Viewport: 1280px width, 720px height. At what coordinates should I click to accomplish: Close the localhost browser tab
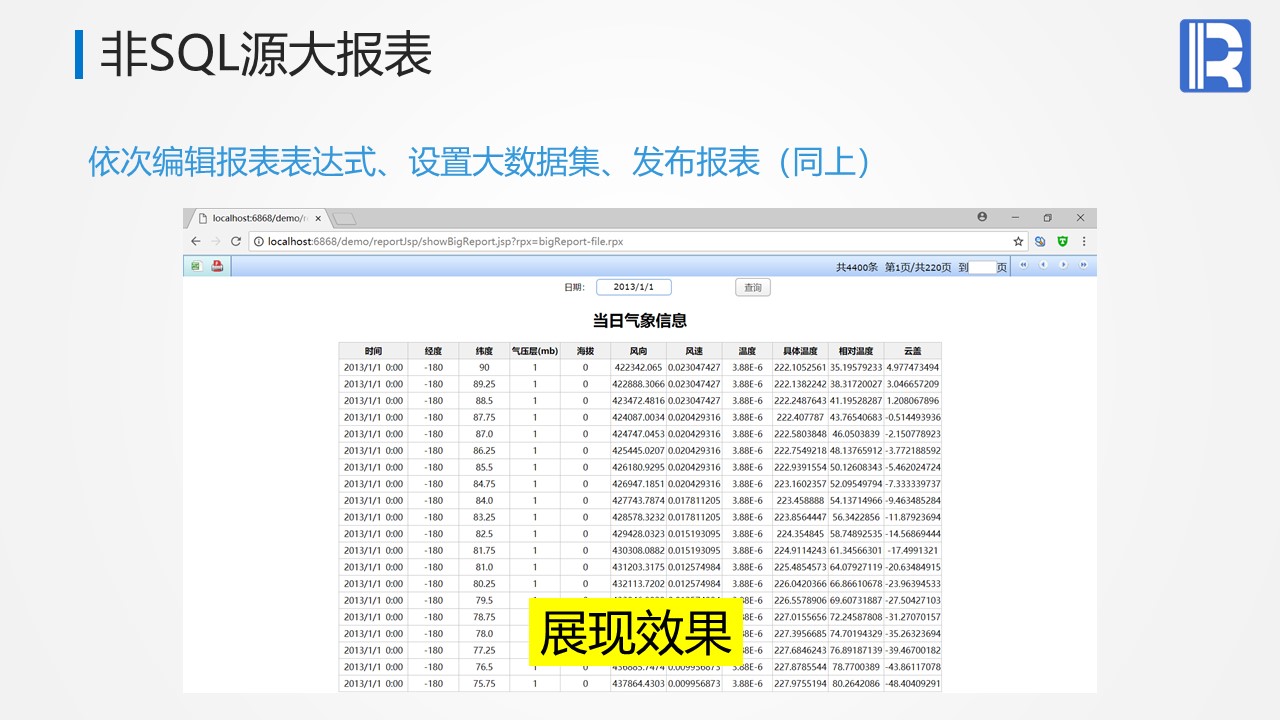tap(318, 218)
